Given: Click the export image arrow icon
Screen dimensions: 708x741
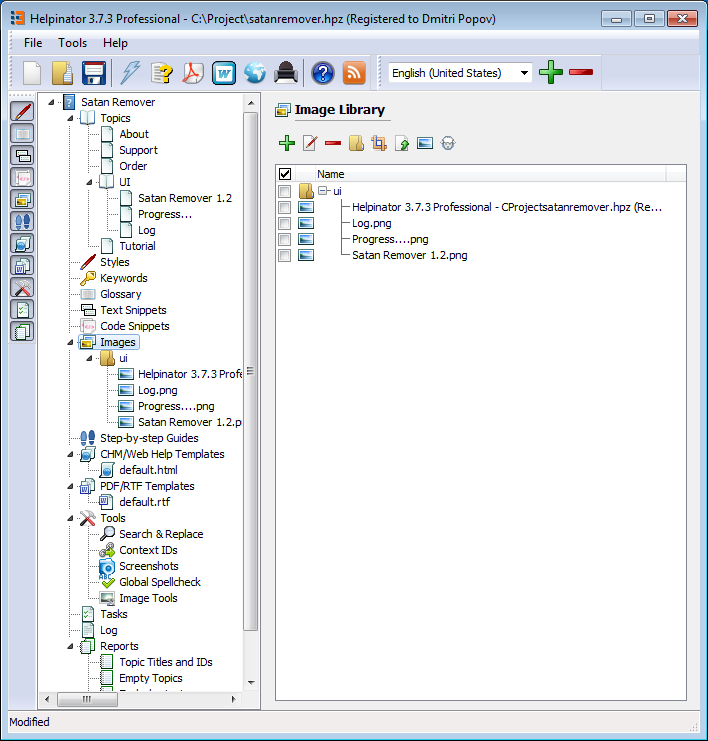Looking at the screenshot, I should point(402,143).
